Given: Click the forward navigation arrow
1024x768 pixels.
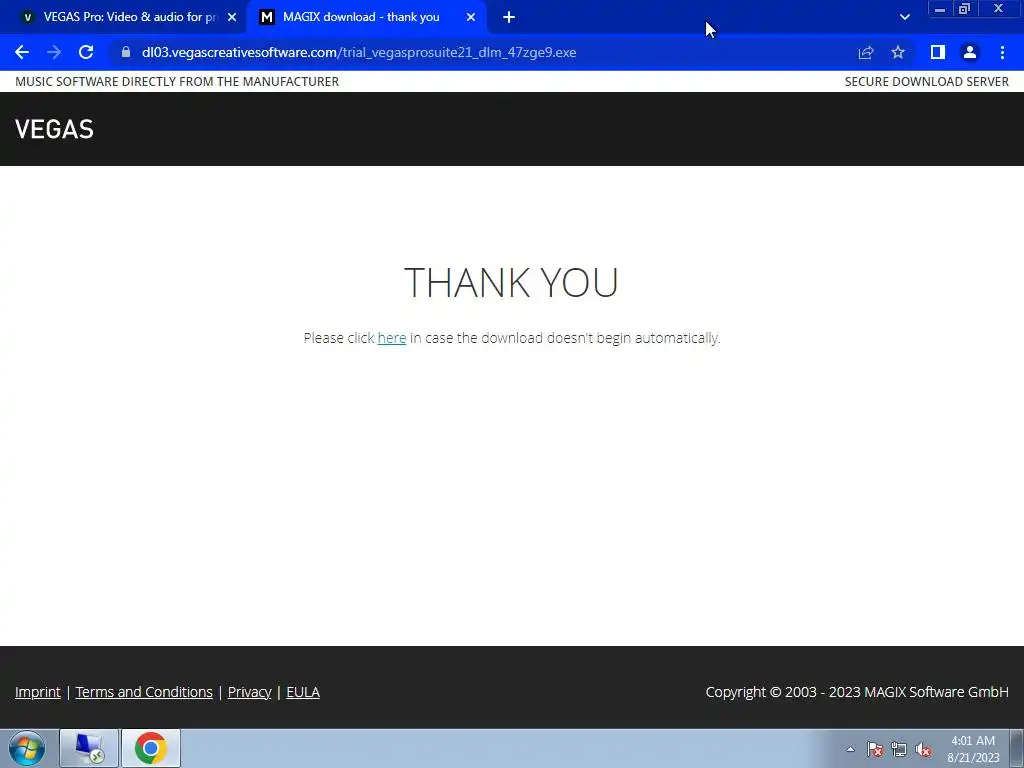Looking at the screenshot, I should coord(54,52).
